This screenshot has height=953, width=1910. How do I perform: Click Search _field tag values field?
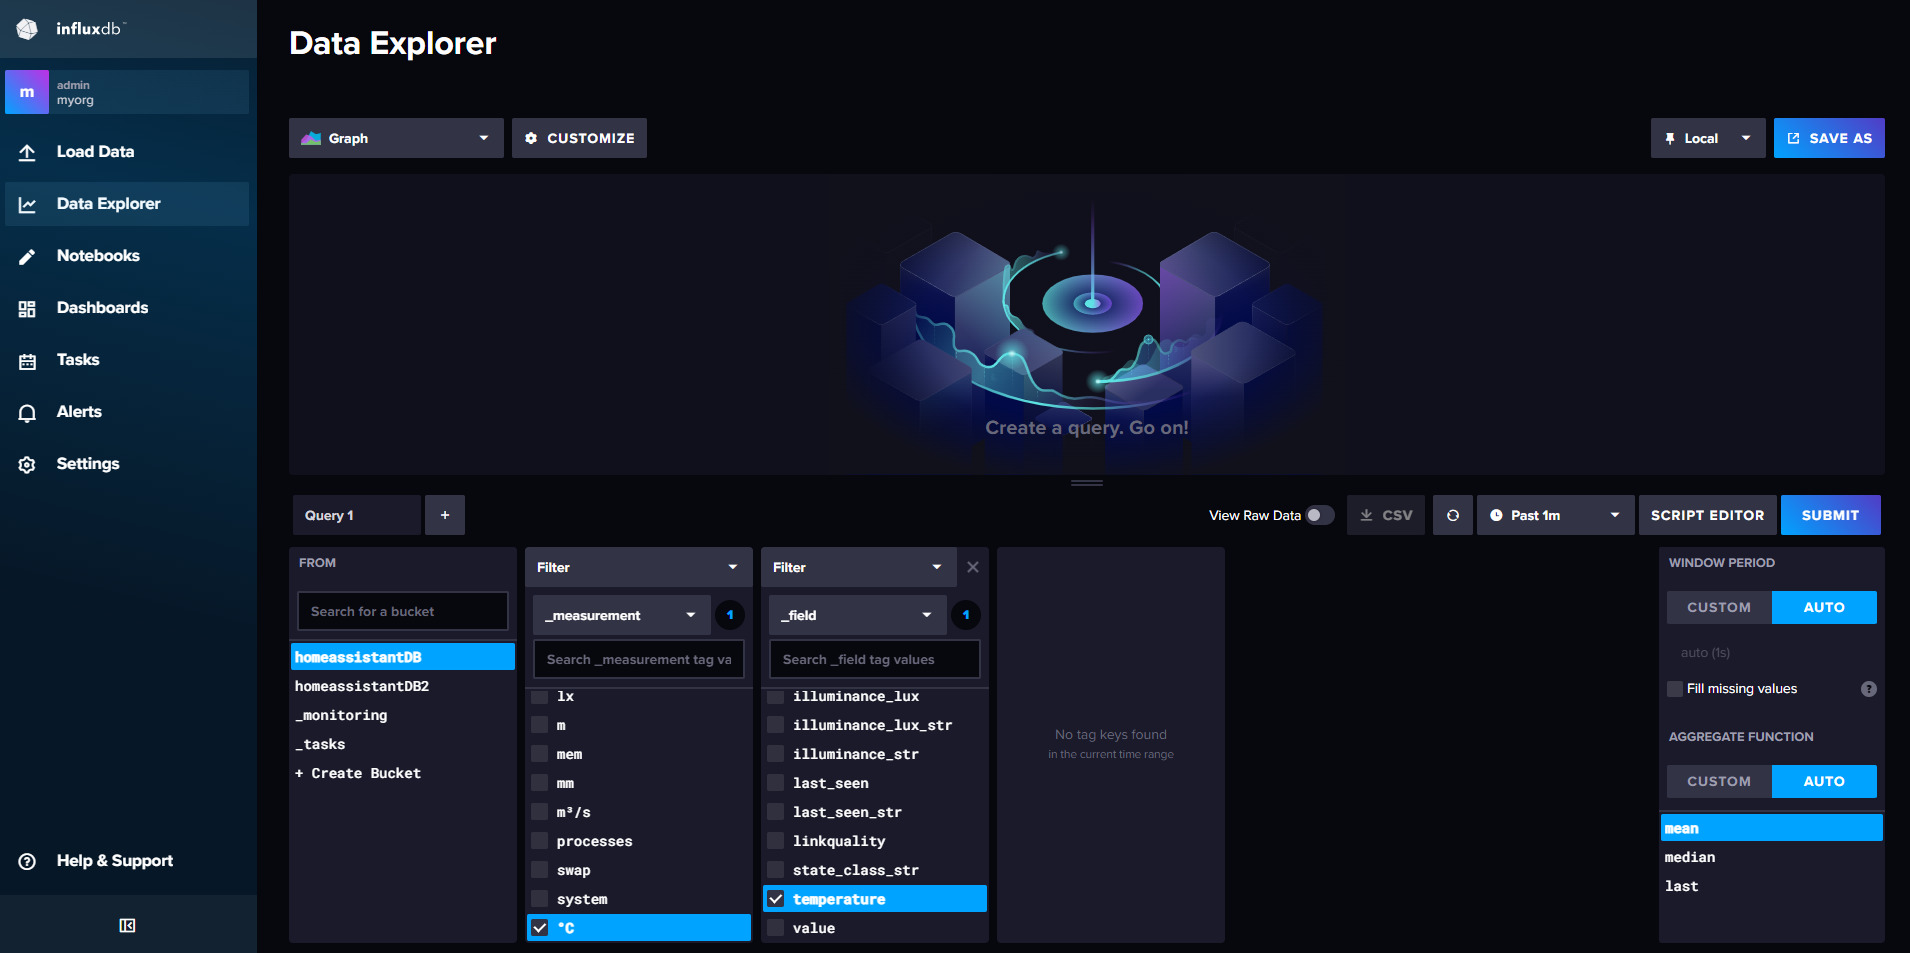tap(874, 659)
